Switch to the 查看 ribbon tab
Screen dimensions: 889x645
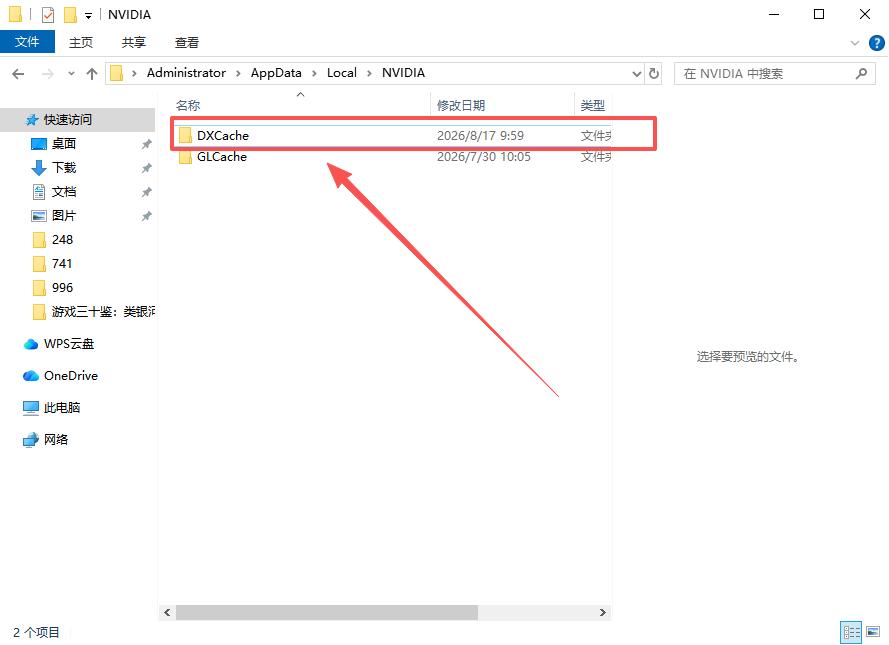187,43
